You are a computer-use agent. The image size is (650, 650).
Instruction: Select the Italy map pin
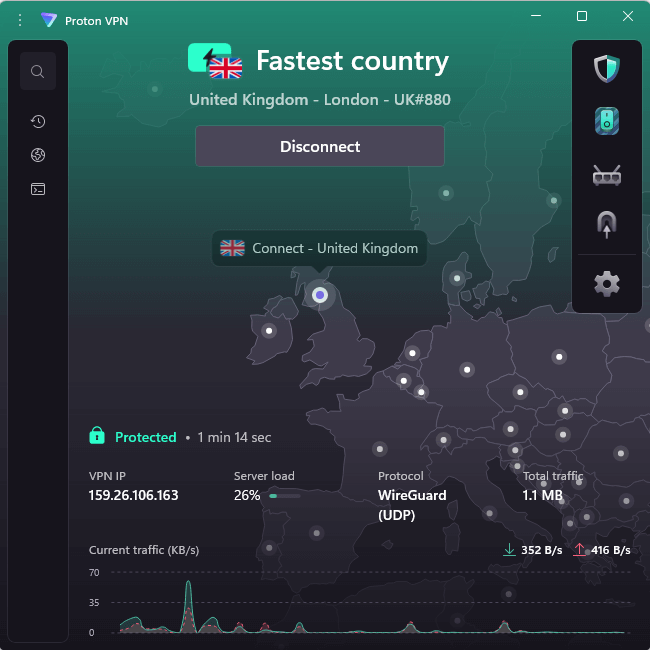490,514
